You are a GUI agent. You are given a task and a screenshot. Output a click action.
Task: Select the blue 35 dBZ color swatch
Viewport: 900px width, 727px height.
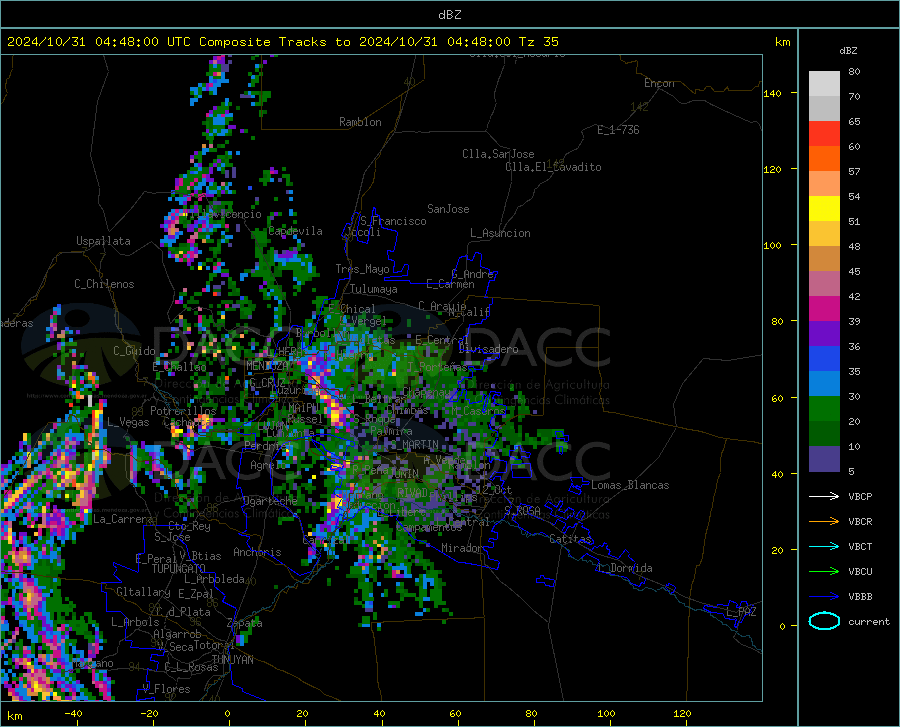(x=824, y=359)
